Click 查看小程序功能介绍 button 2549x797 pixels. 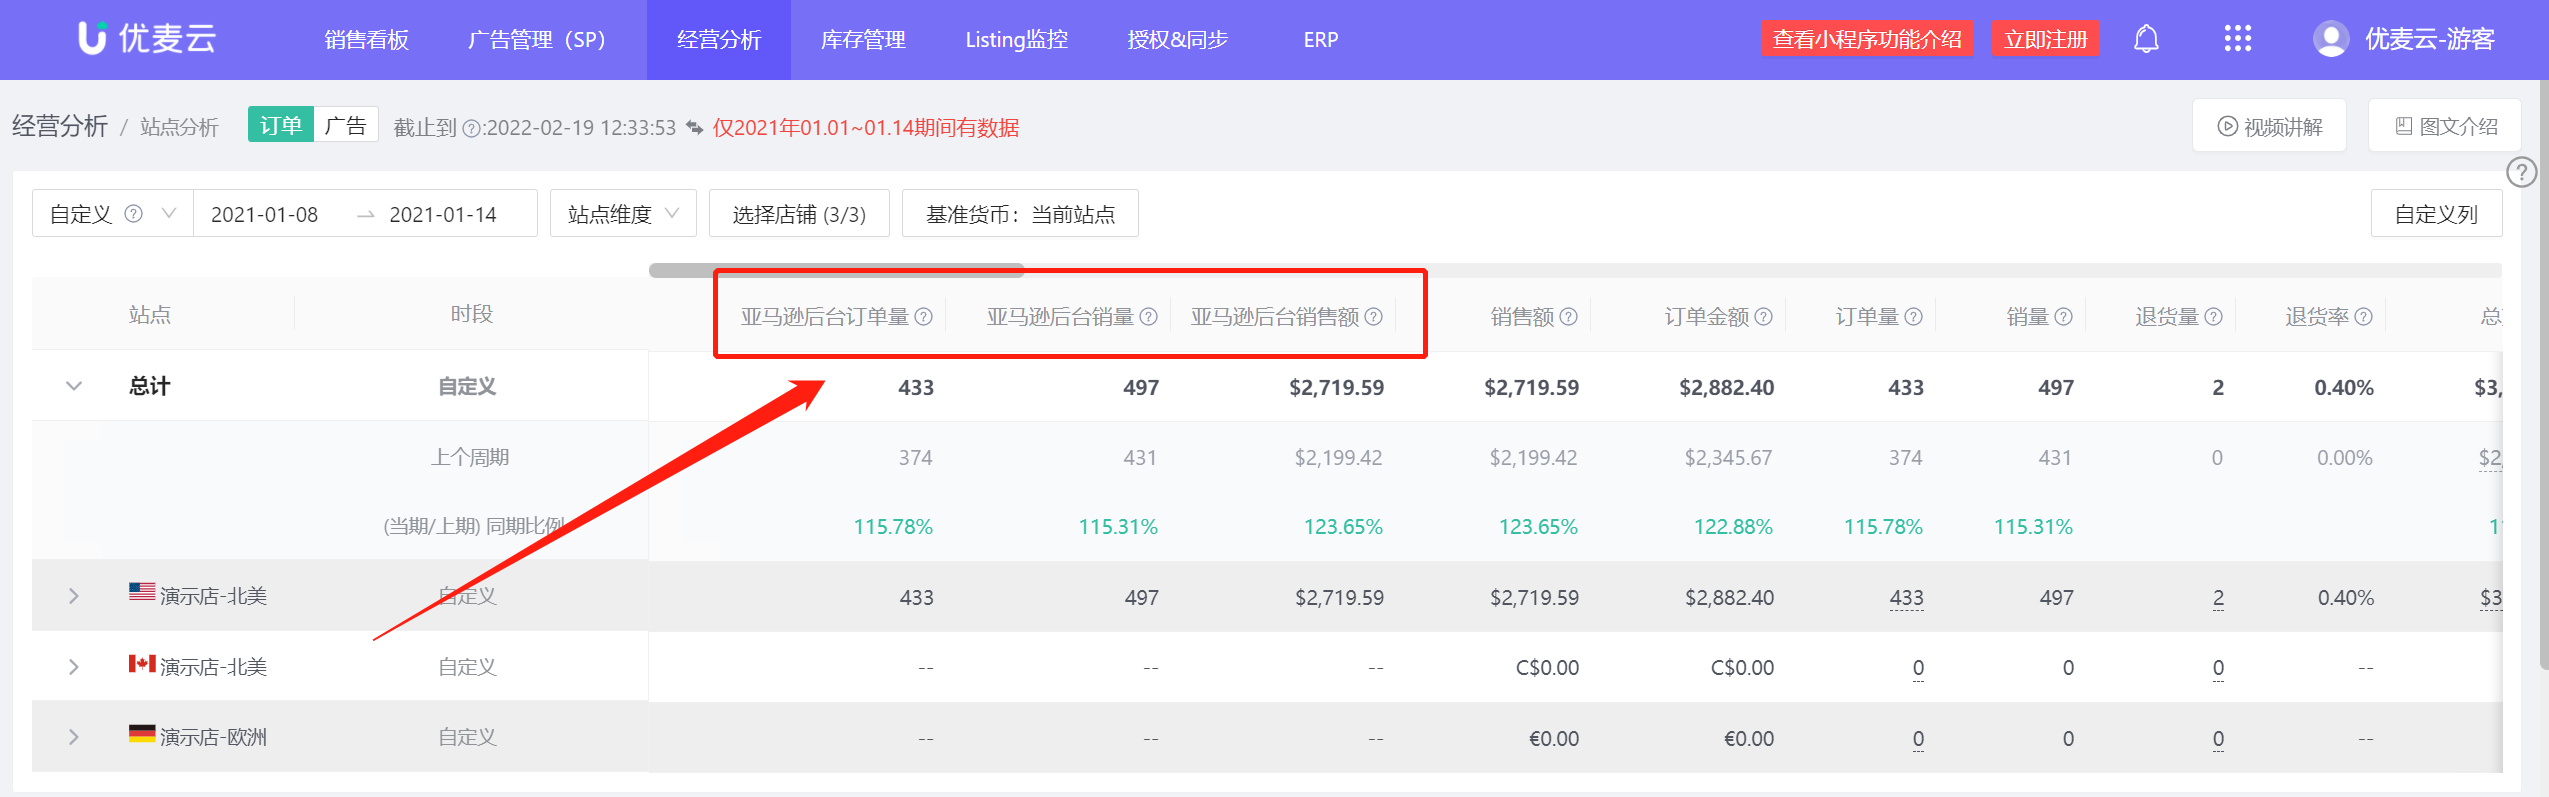pos(1867,39)
